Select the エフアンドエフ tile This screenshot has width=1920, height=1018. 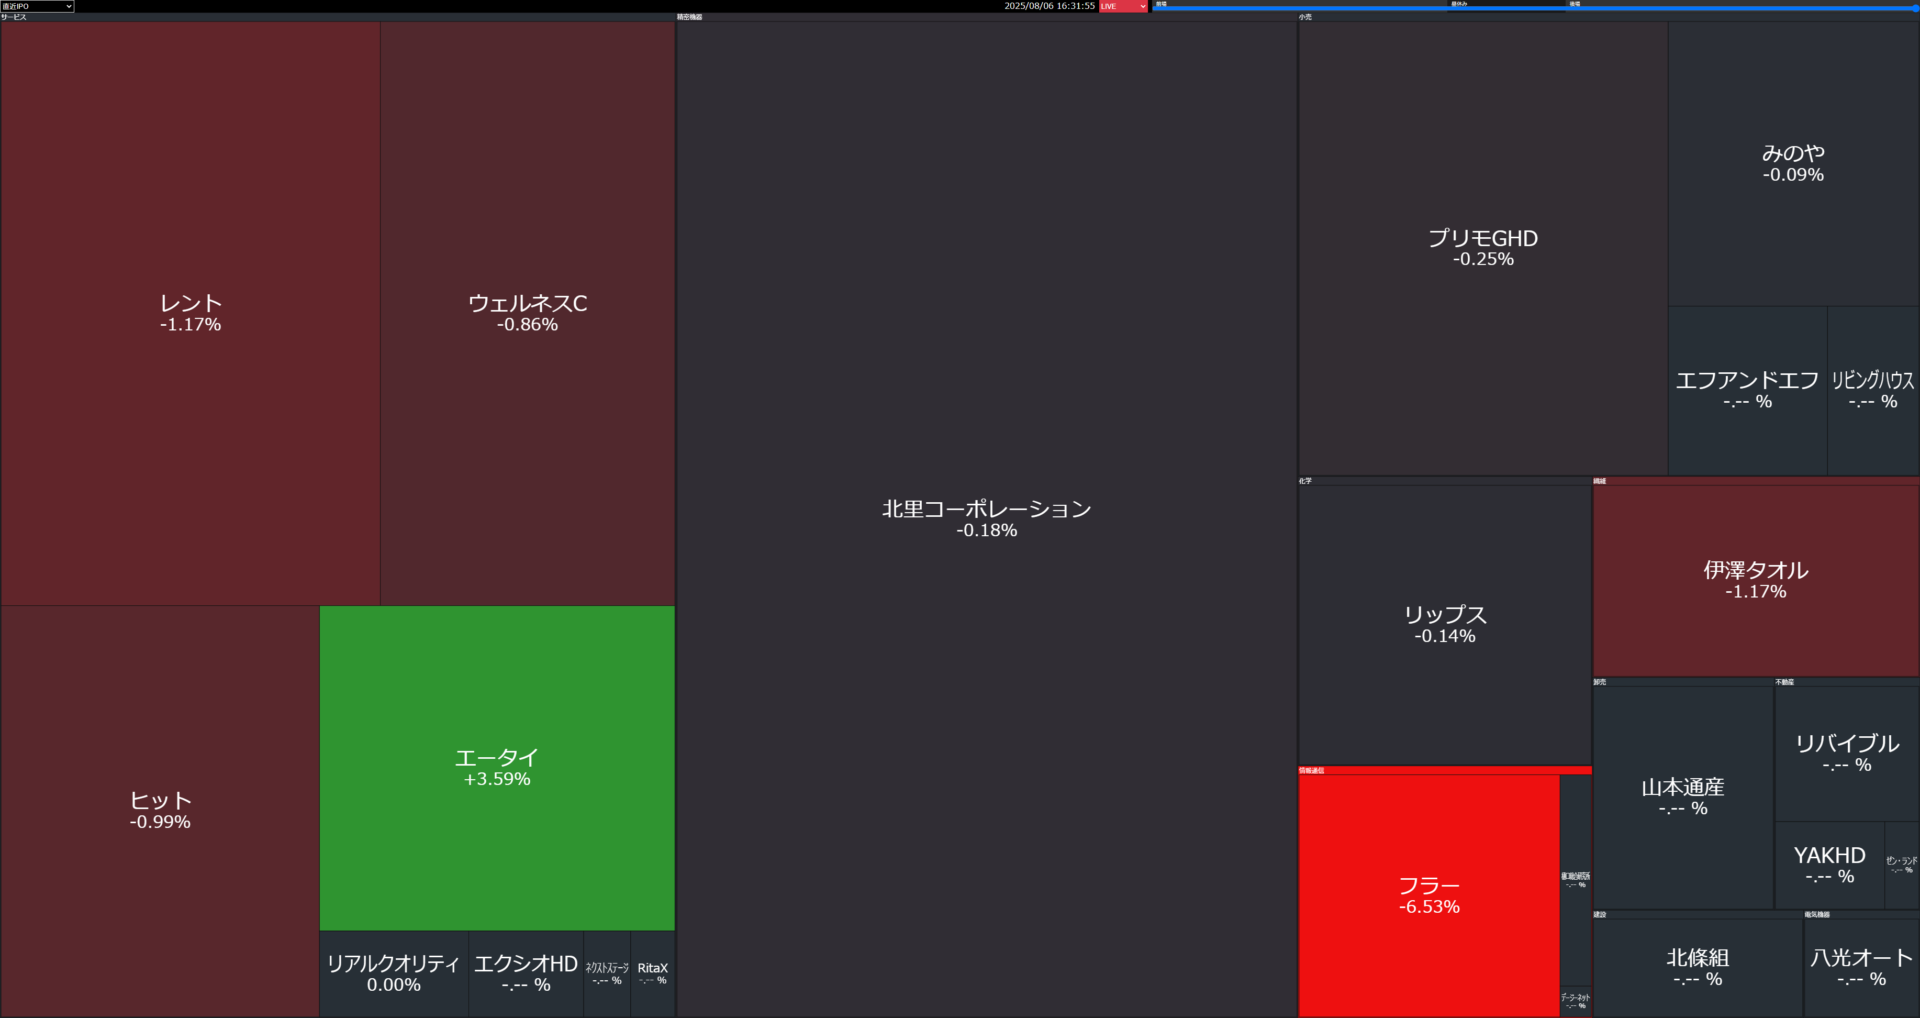pyautogui.click(x=1747, y=391)
